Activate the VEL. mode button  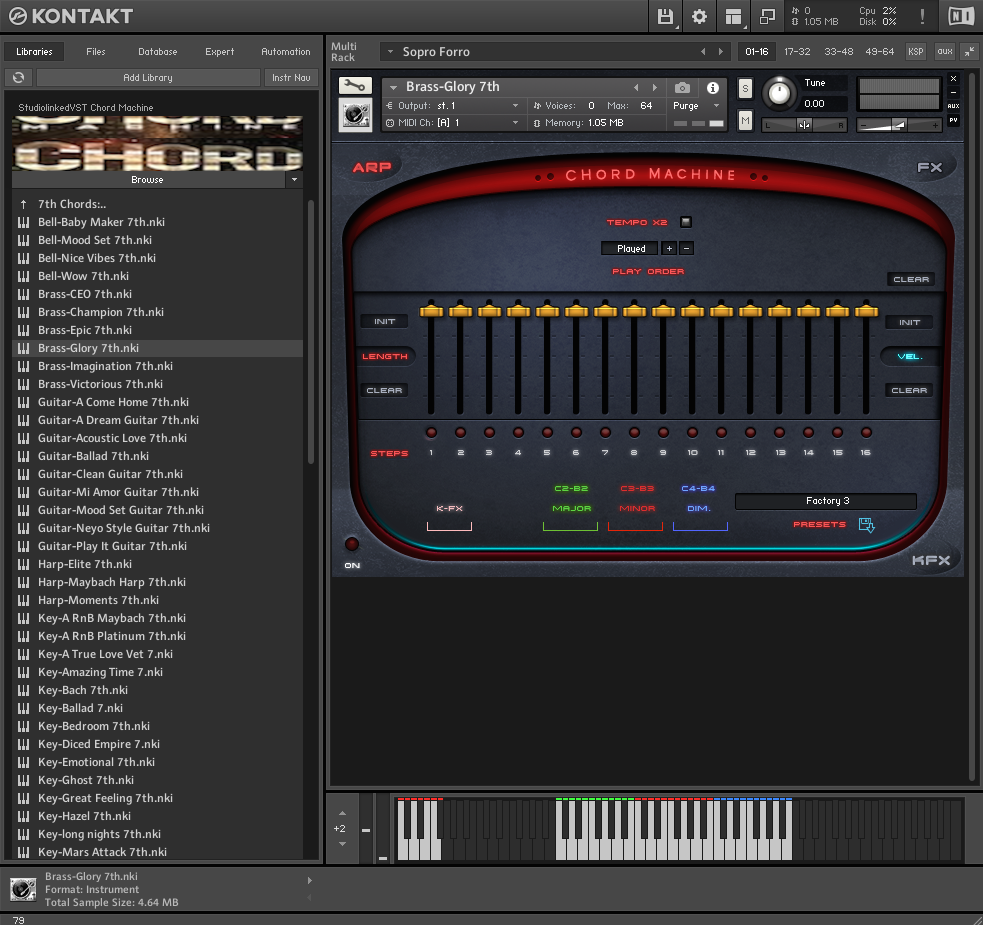click(x=910, y=356)
